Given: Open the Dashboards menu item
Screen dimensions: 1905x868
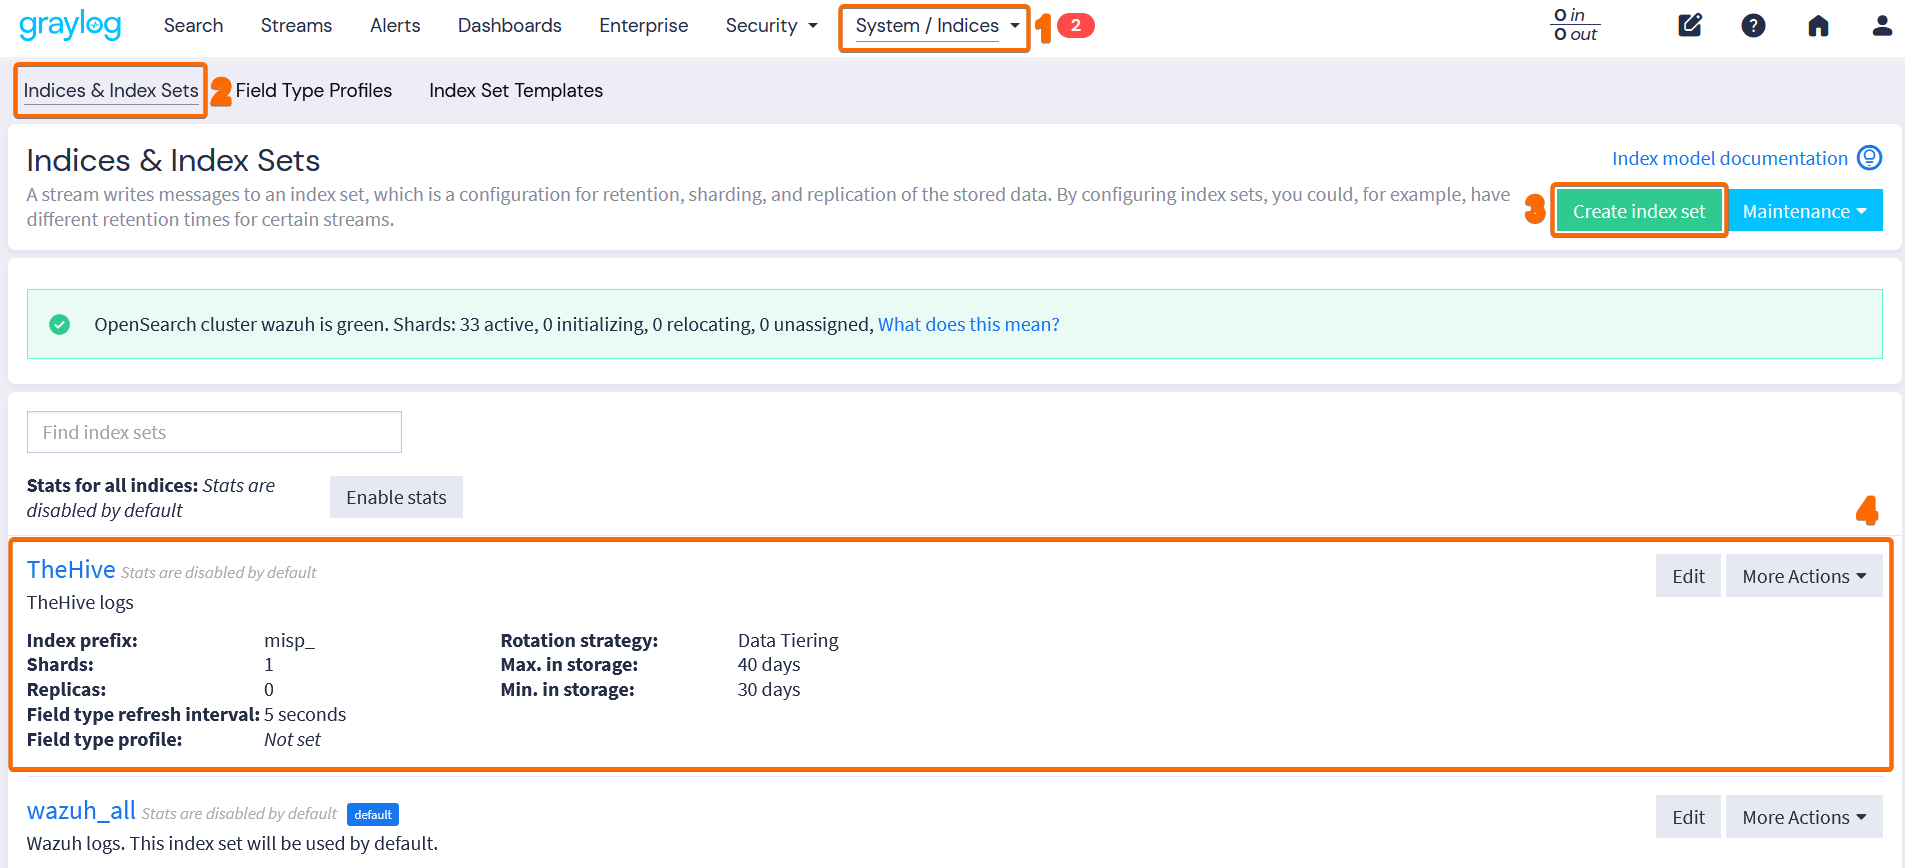Looking at the screenshot, I should point(510,25).
